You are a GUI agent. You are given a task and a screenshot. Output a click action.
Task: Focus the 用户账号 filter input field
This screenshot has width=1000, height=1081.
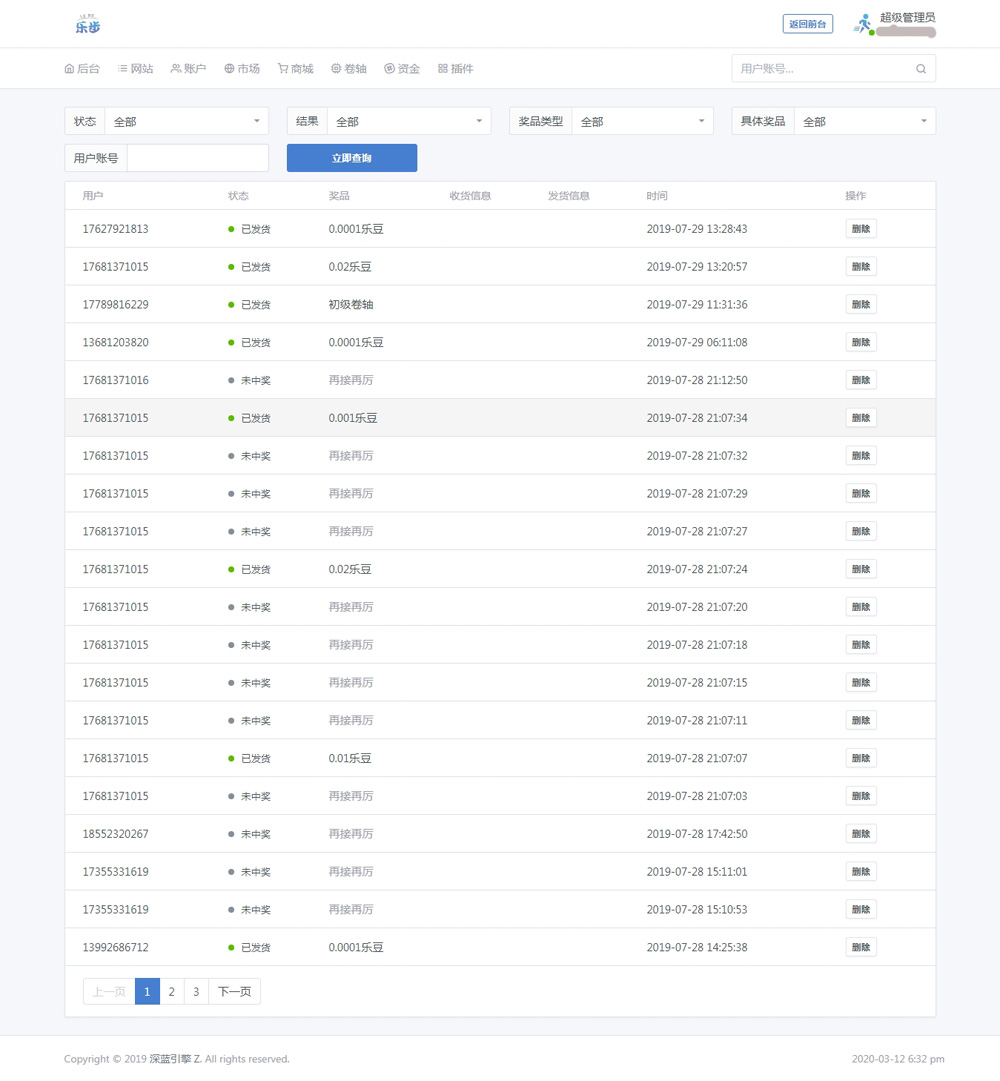pyautogui.click(x=198, y=158)
